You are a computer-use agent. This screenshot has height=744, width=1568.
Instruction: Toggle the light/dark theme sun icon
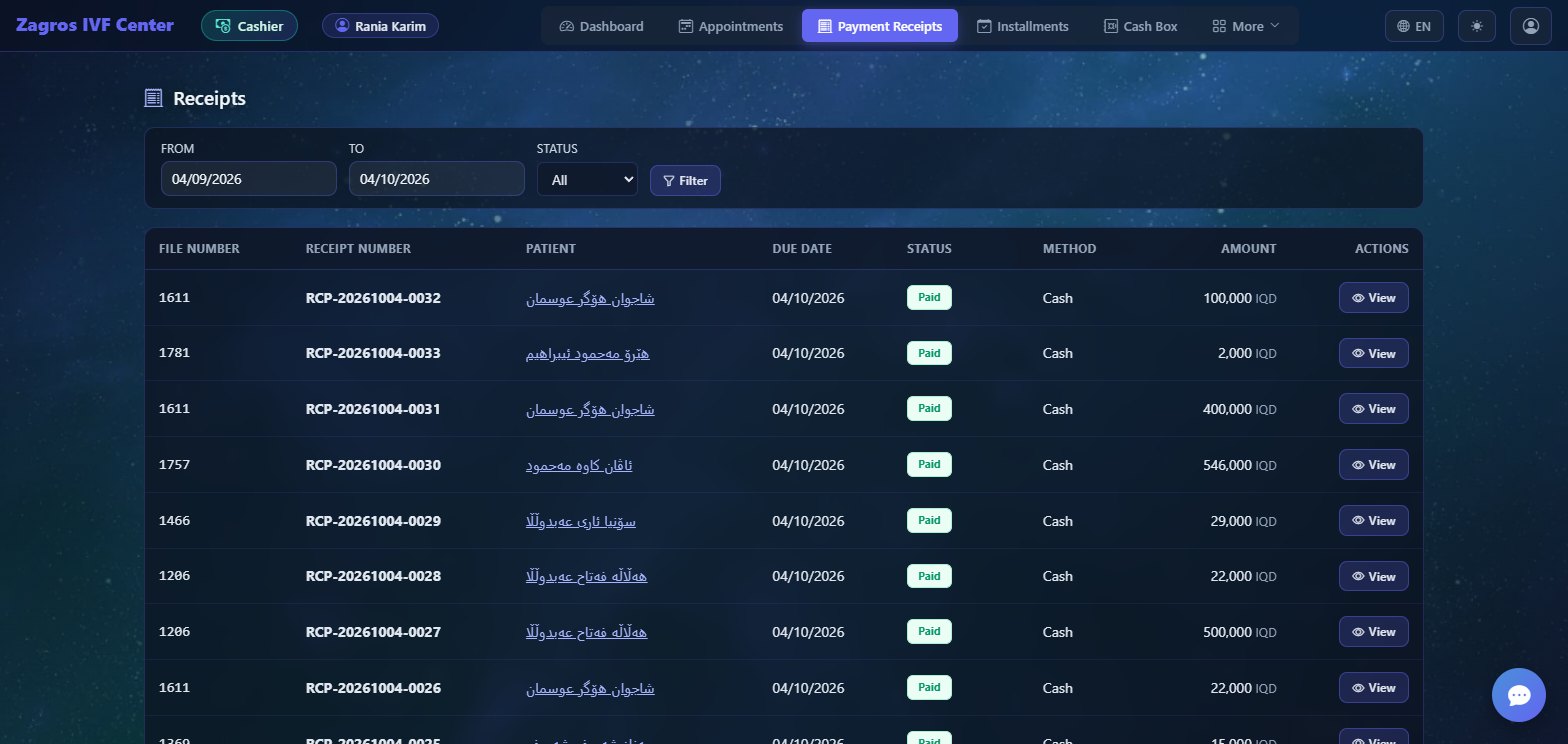[x=1476, y=26]
